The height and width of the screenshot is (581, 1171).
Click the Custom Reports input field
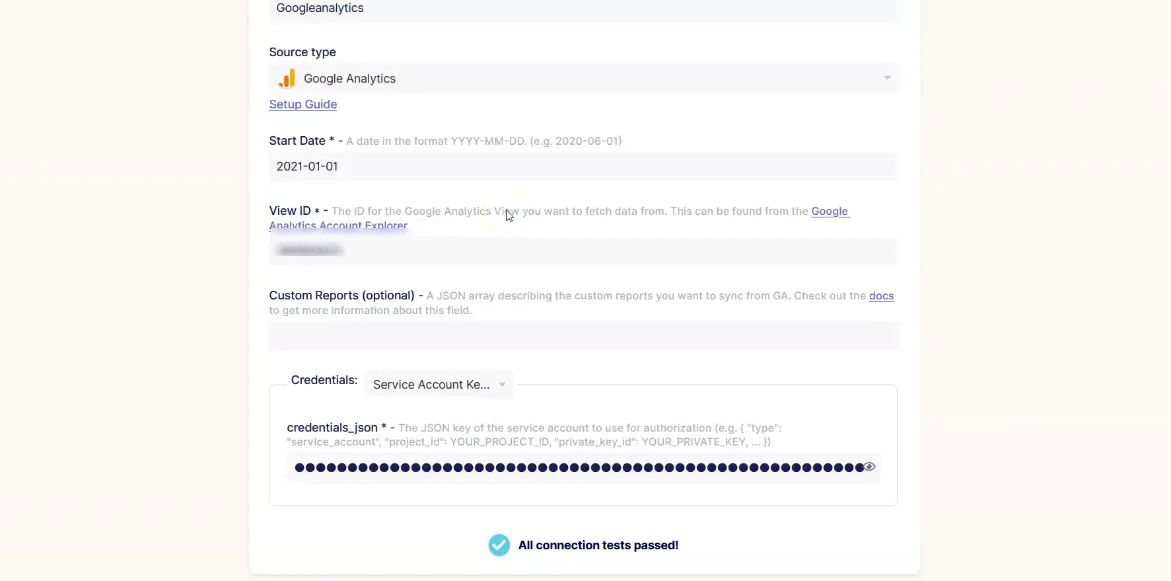tap(583, 336)
